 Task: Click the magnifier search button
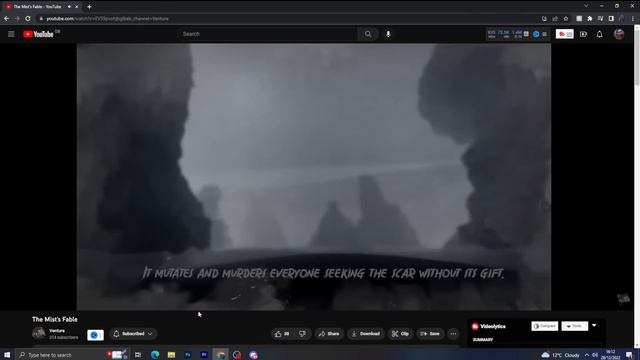368,34
